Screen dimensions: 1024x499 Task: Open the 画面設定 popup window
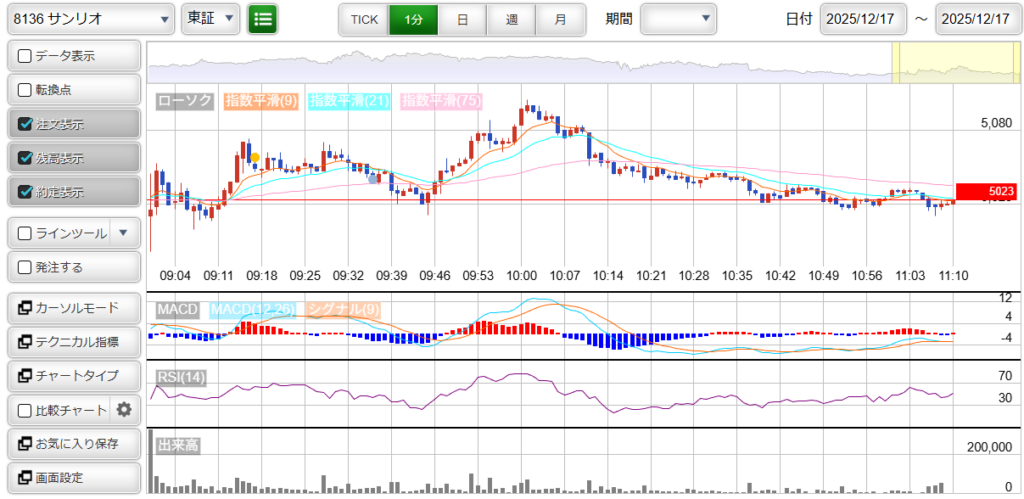pyautogui.click(x=72, y=477)
